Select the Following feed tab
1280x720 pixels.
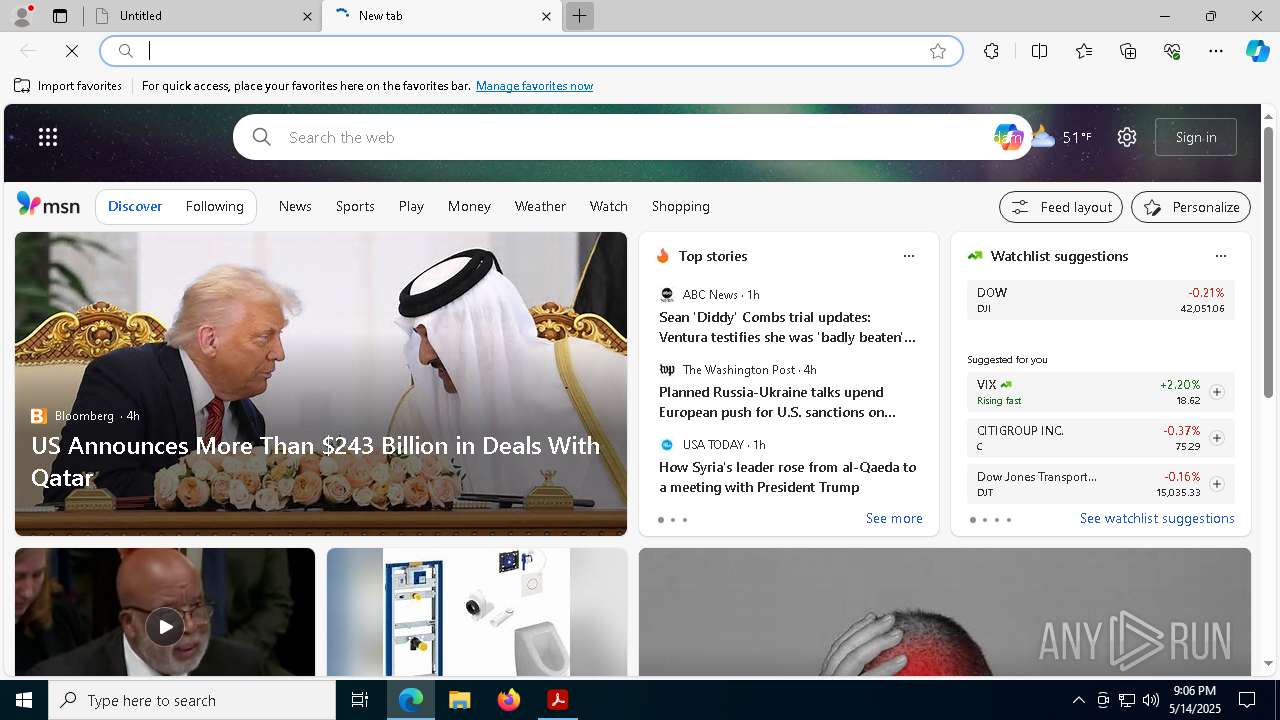point(215,206)
